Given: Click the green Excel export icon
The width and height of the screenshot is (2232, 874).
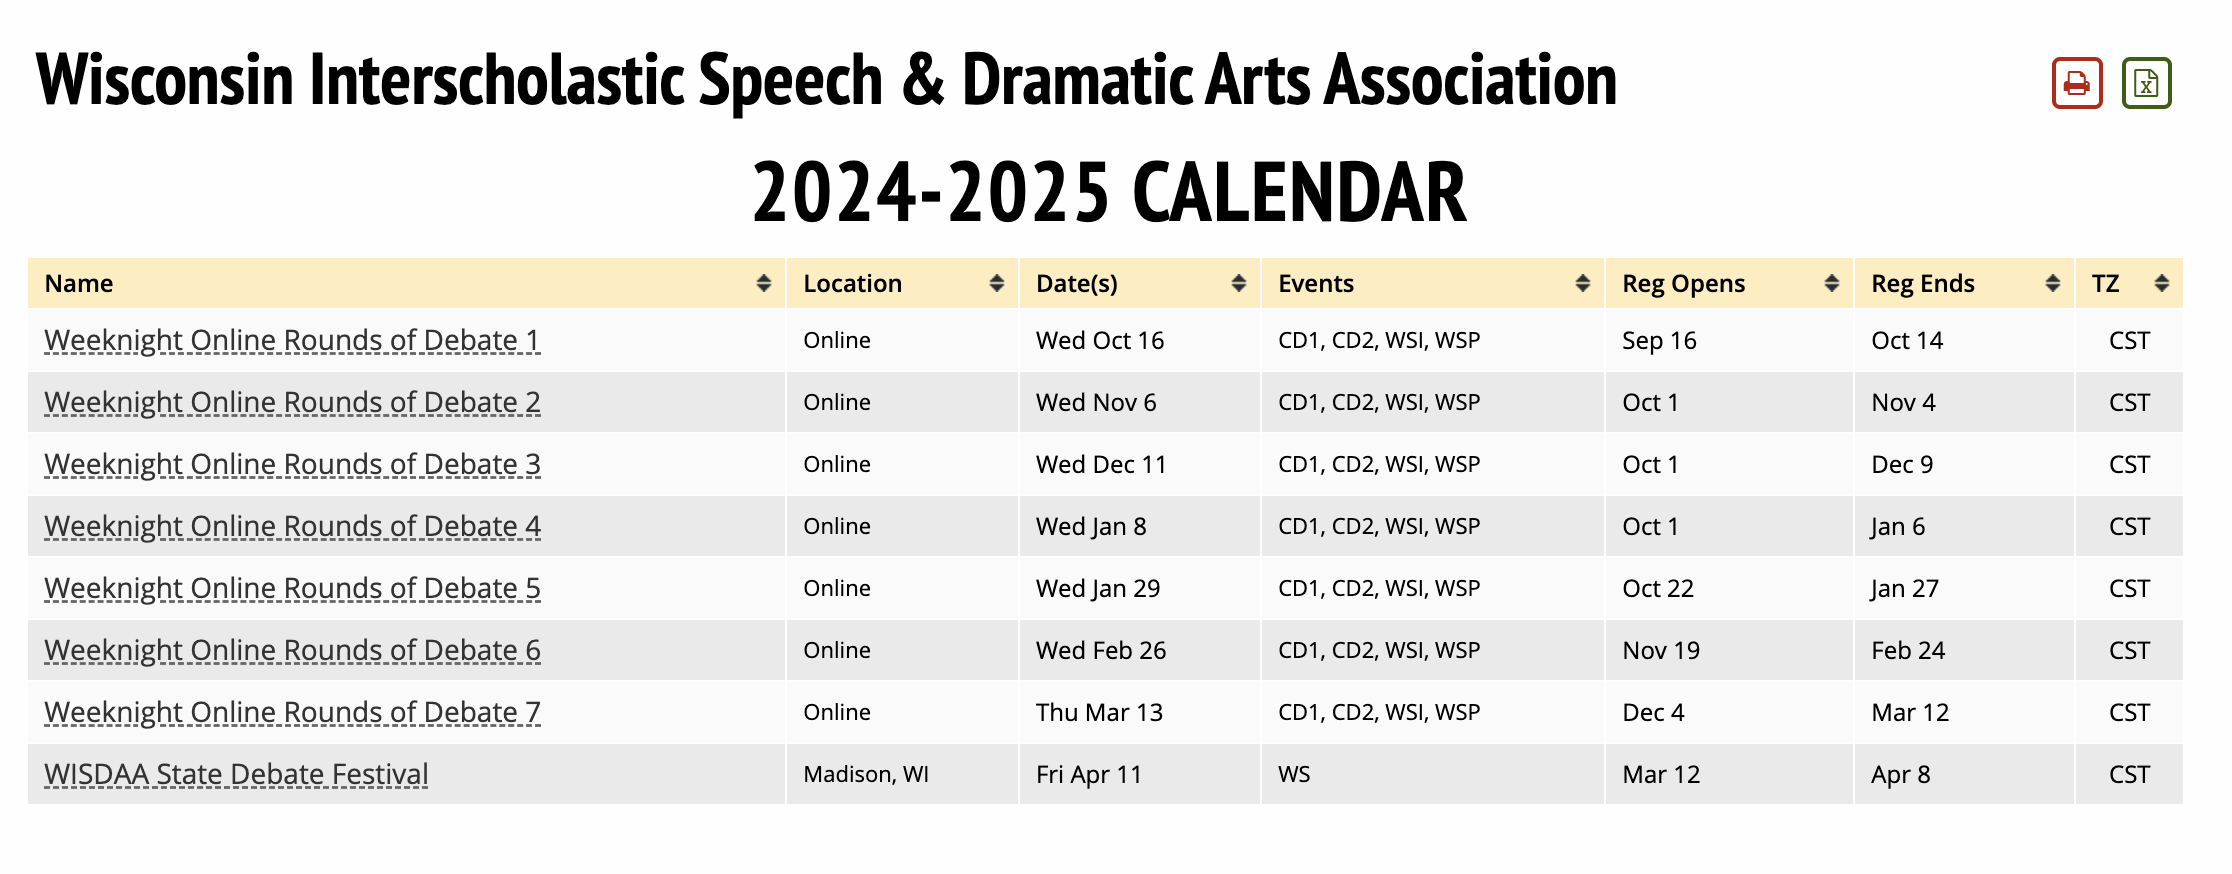Looking at the screenshot, I should [2146, 83].
